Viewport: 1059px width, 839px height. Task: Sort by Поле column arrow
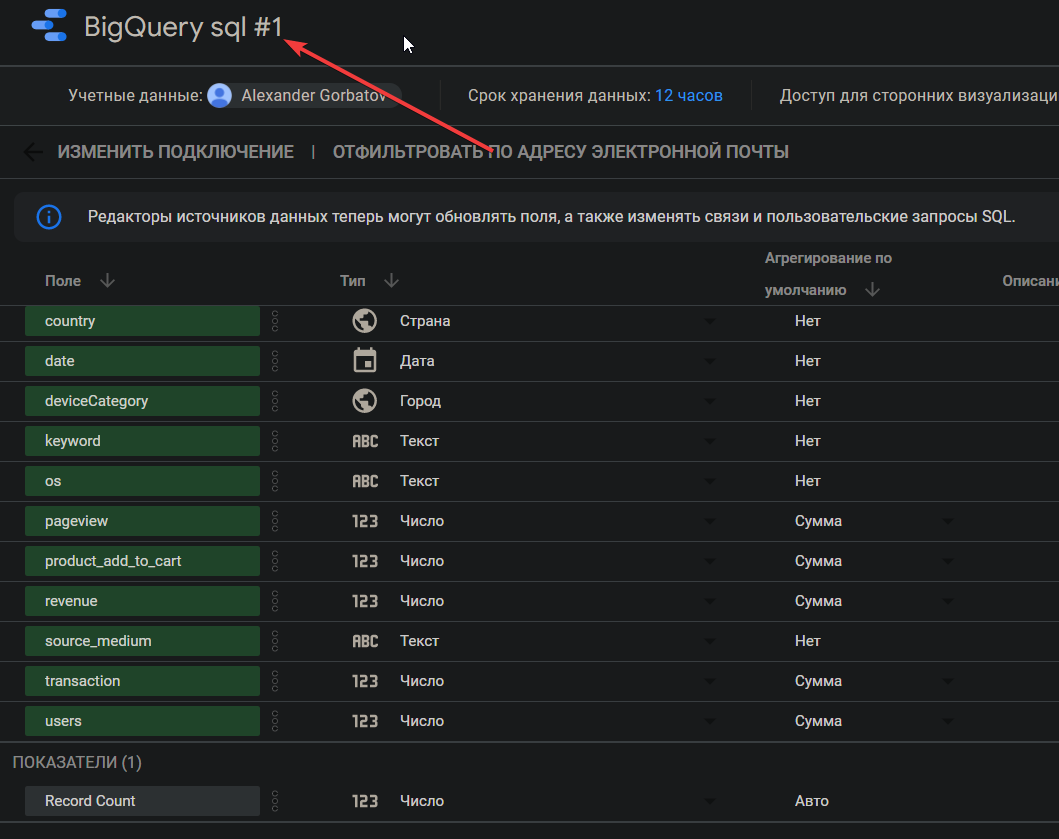pos(107,280)
